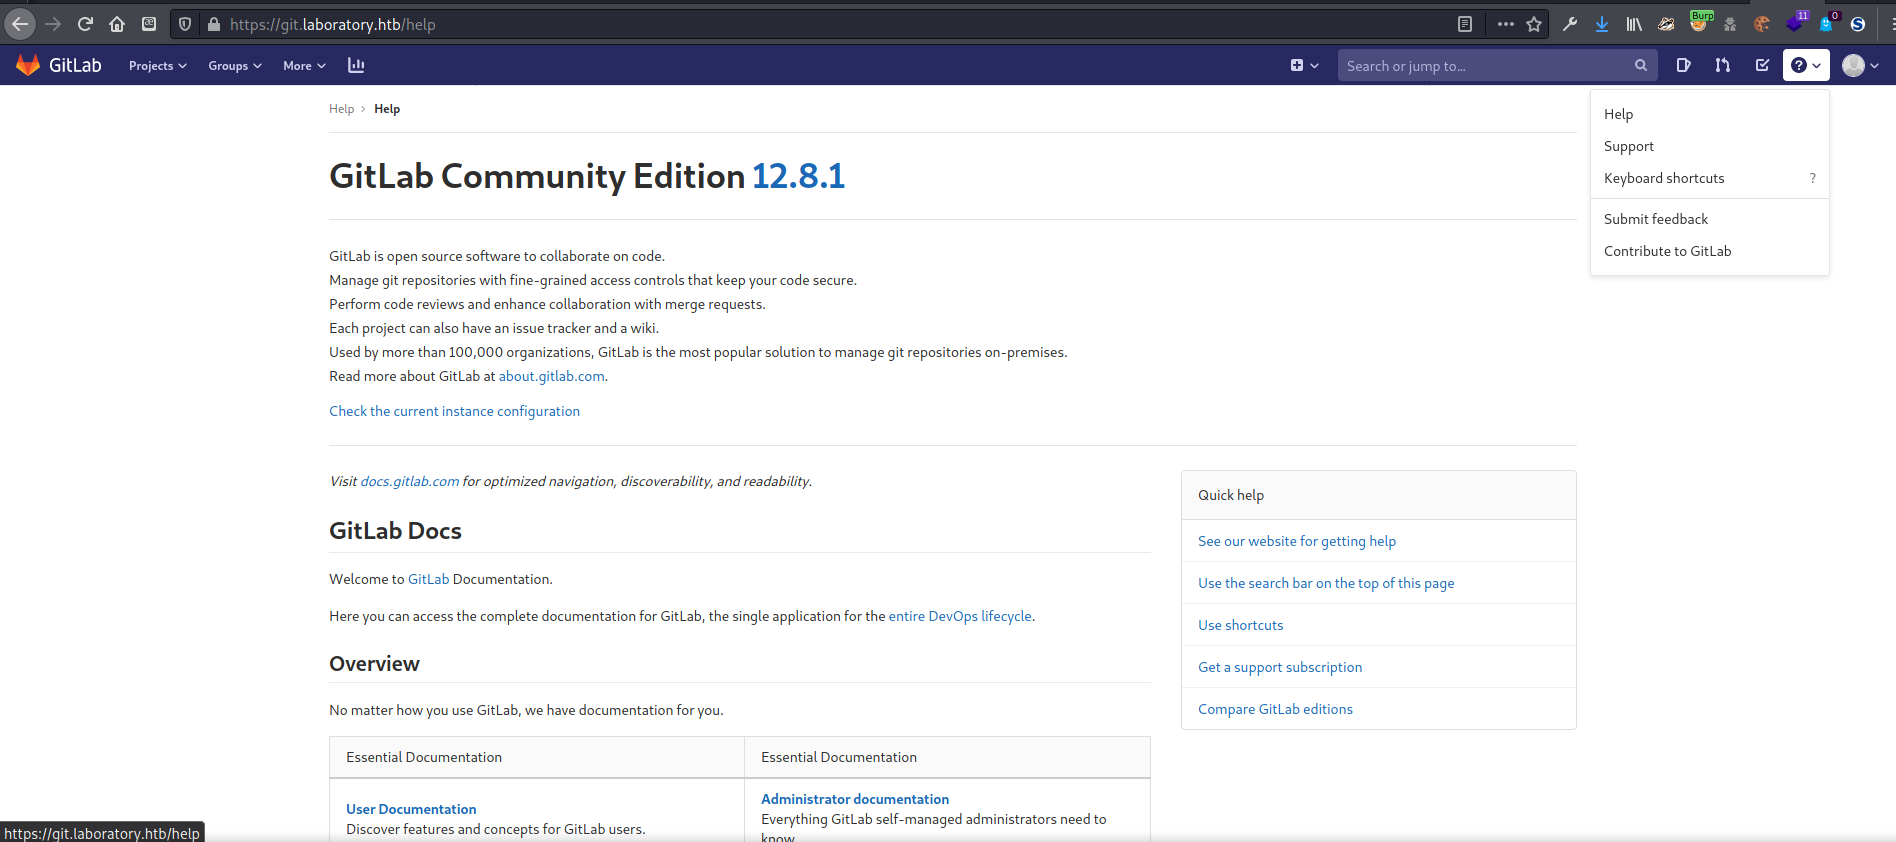Open the docs.gitlab.com link
The width and height of the screenshot is (1896, 842).
tap(410, 481)
